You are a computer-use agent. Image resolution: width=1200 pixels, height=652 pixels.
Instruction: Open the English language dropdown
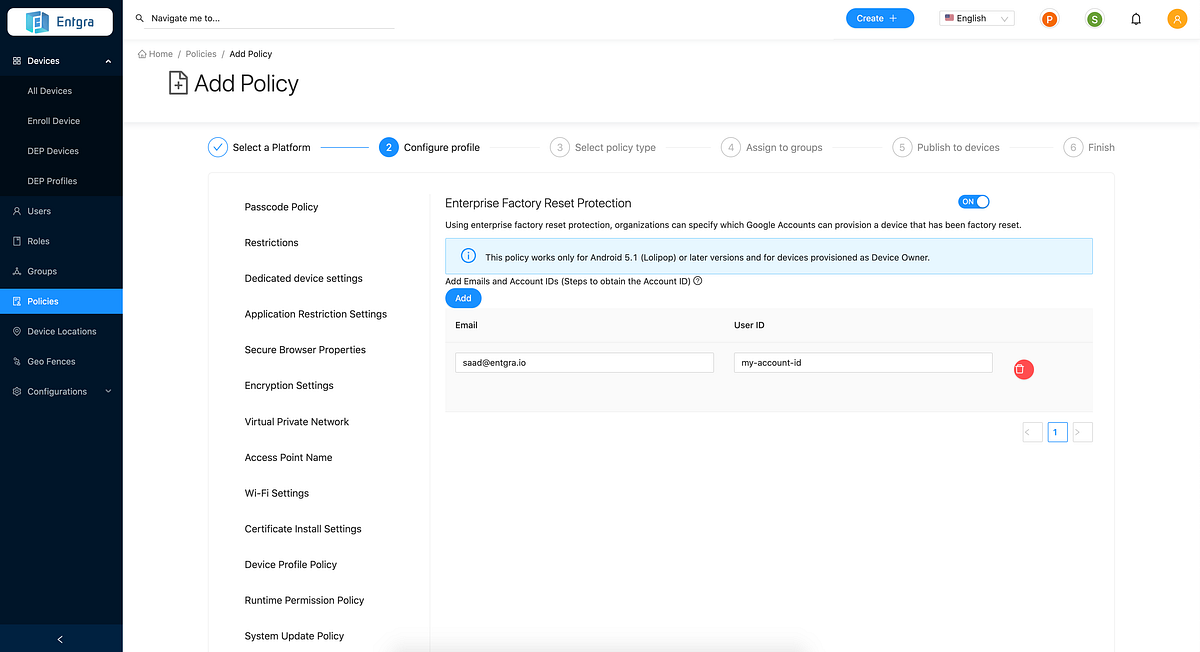tap(976, 17)
